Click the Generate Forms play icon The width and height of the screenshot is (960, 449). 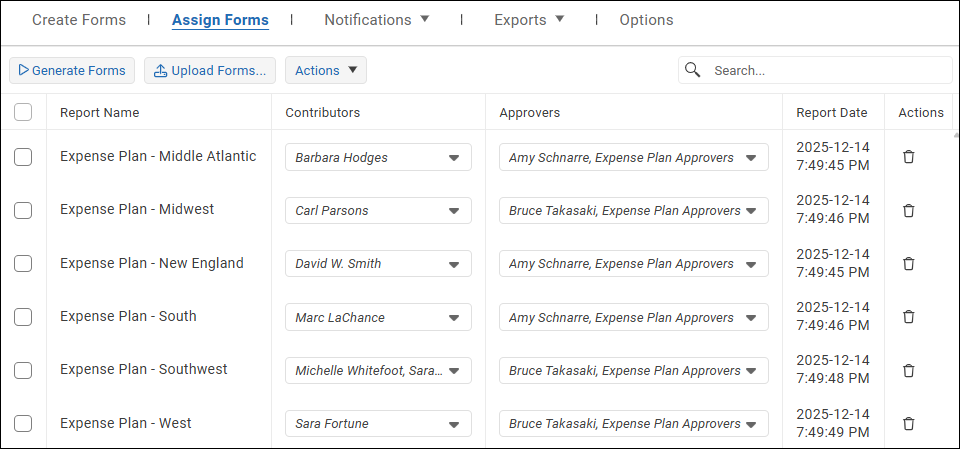point(23,70)
